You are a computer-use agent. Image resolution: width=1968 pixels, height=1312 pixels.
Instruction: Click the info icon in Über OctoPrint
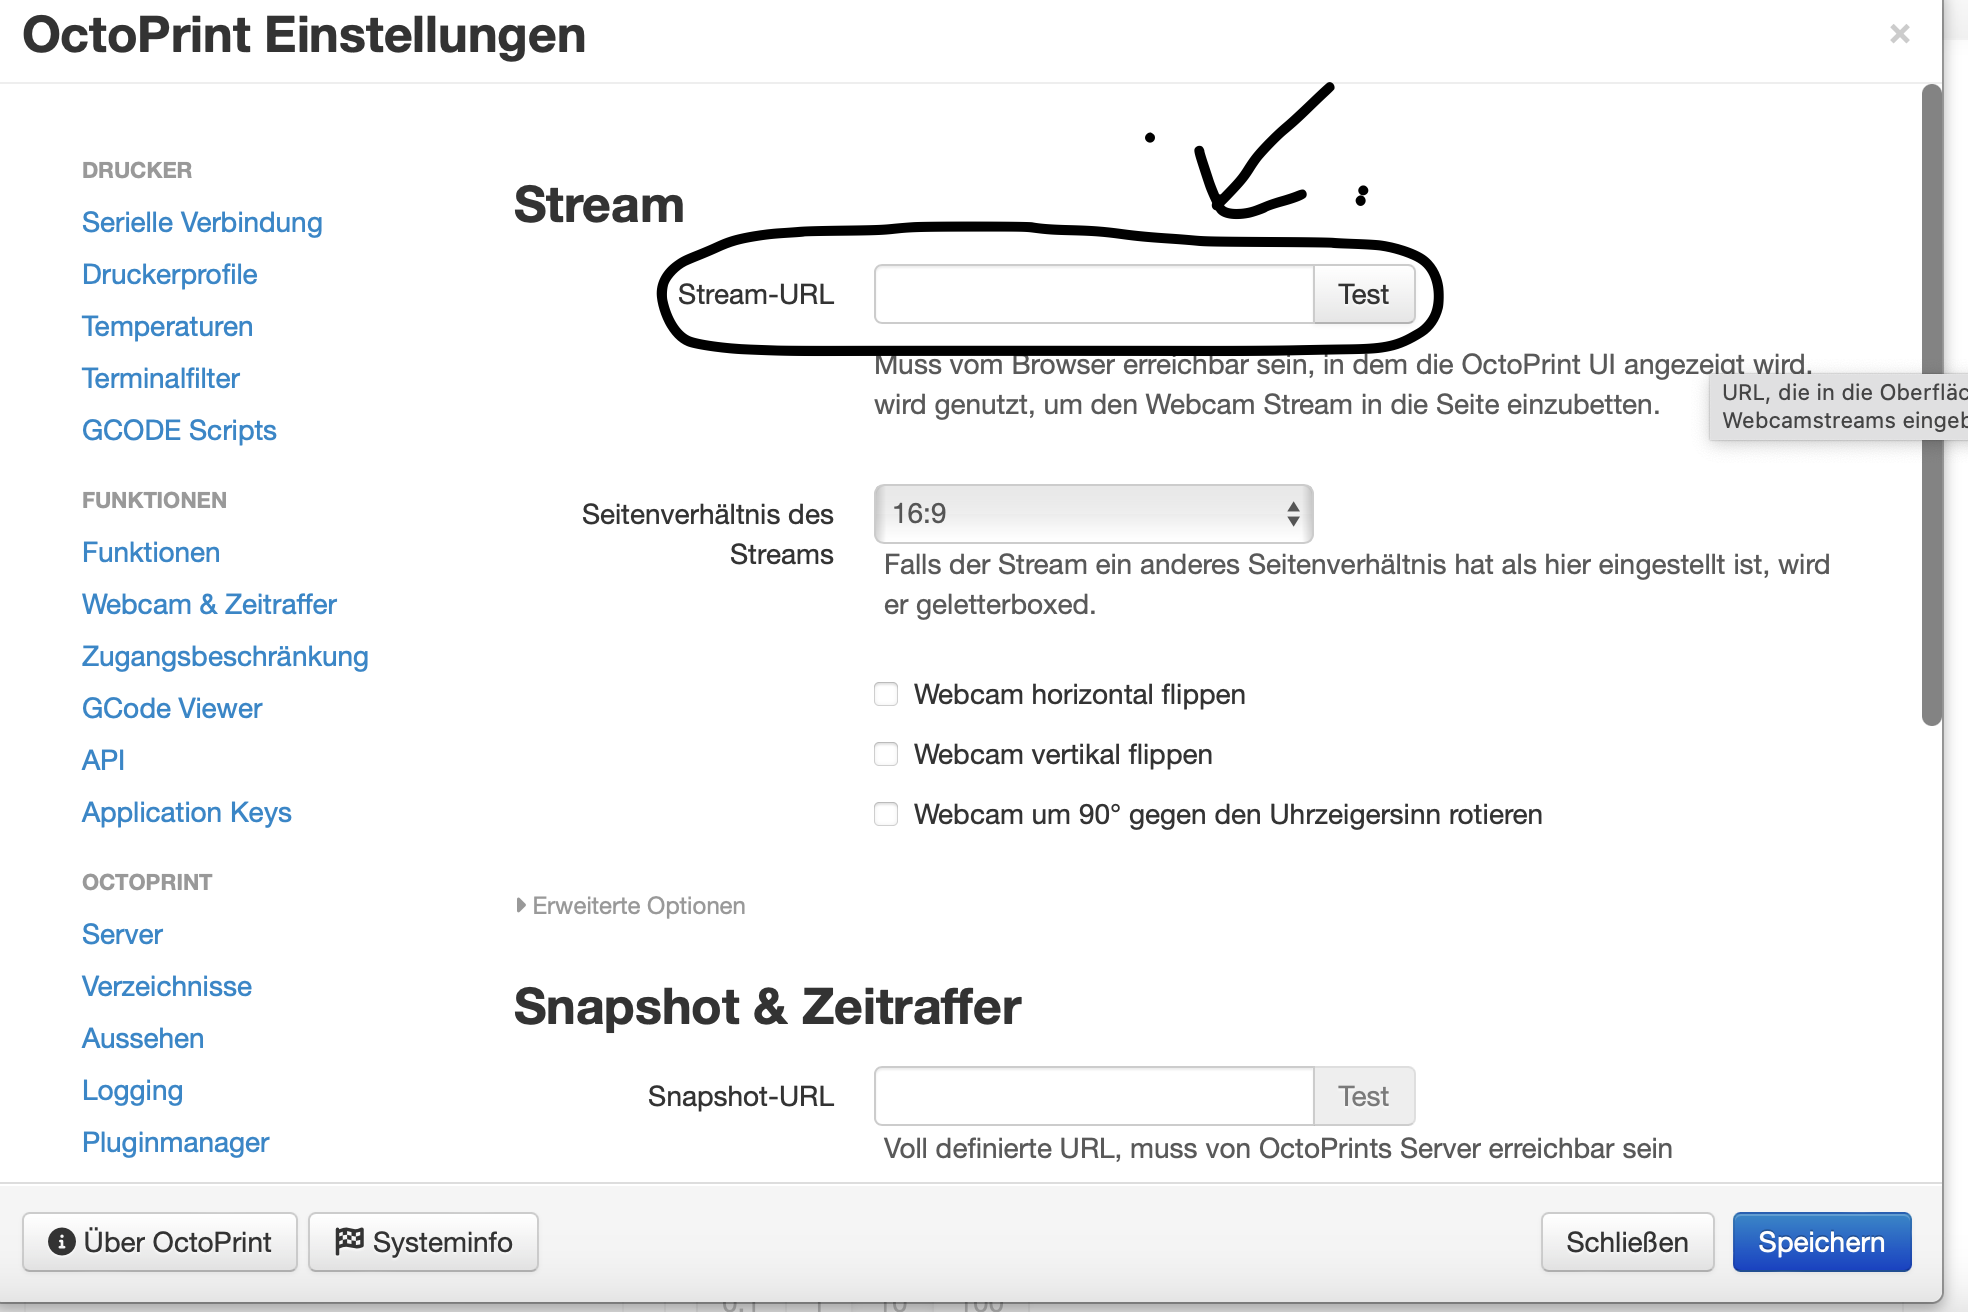[61, 1242]
